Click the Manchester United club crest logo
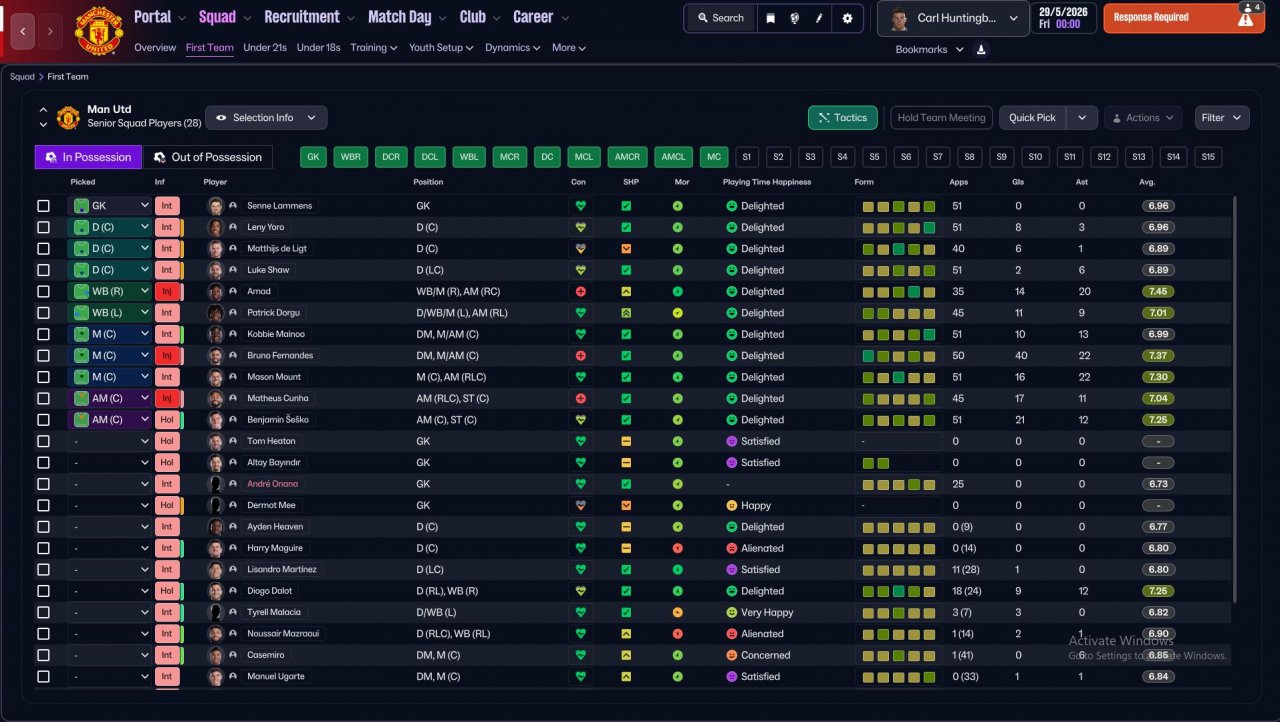The image size is (1280, 722). tap(98, 31)
